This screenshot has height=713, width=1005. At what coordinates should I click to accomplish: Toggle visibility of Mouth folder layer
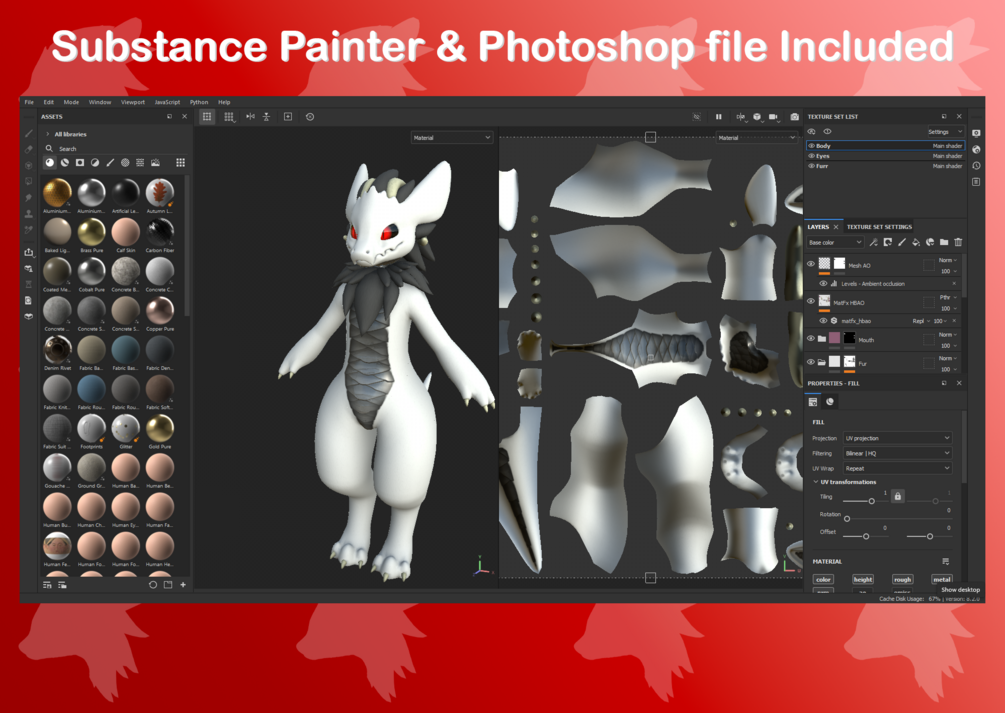coord(811,339)
